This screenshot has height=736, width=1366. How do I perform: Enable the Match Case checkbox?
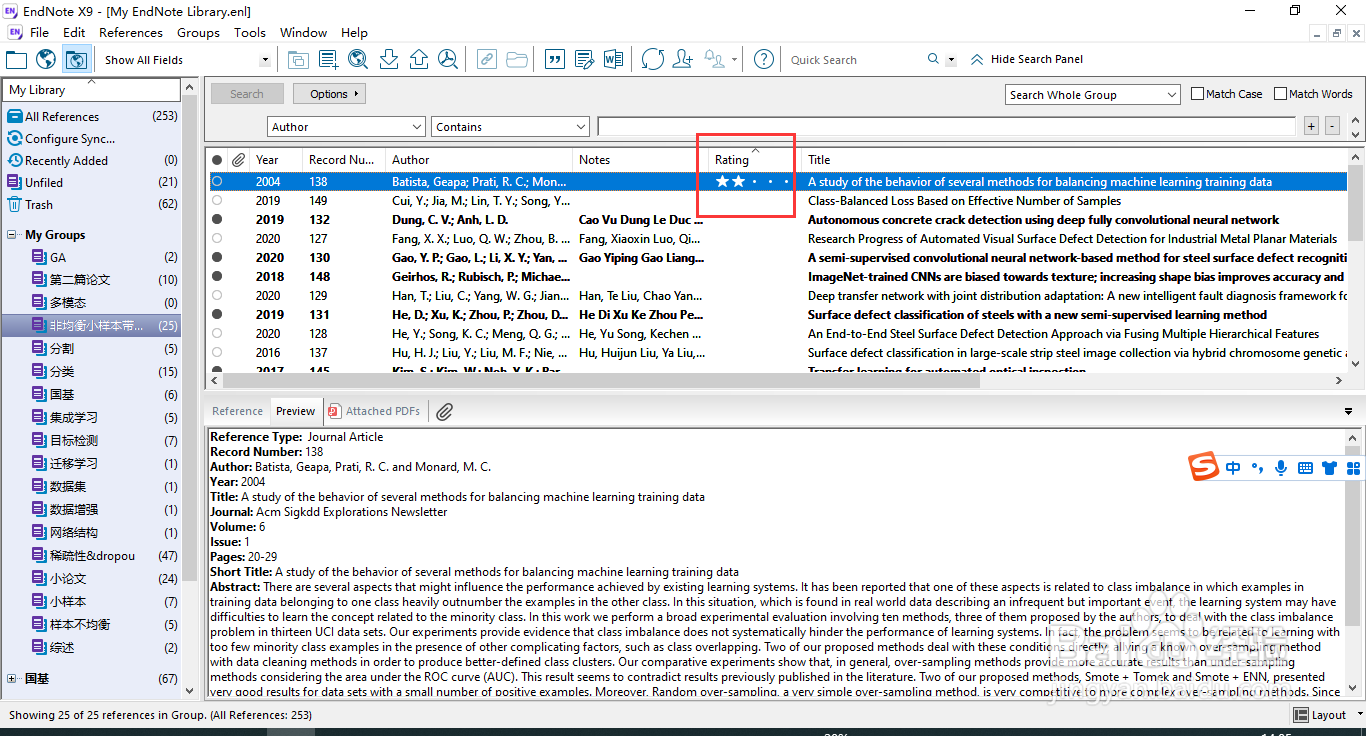click(x=1198, y=94)
